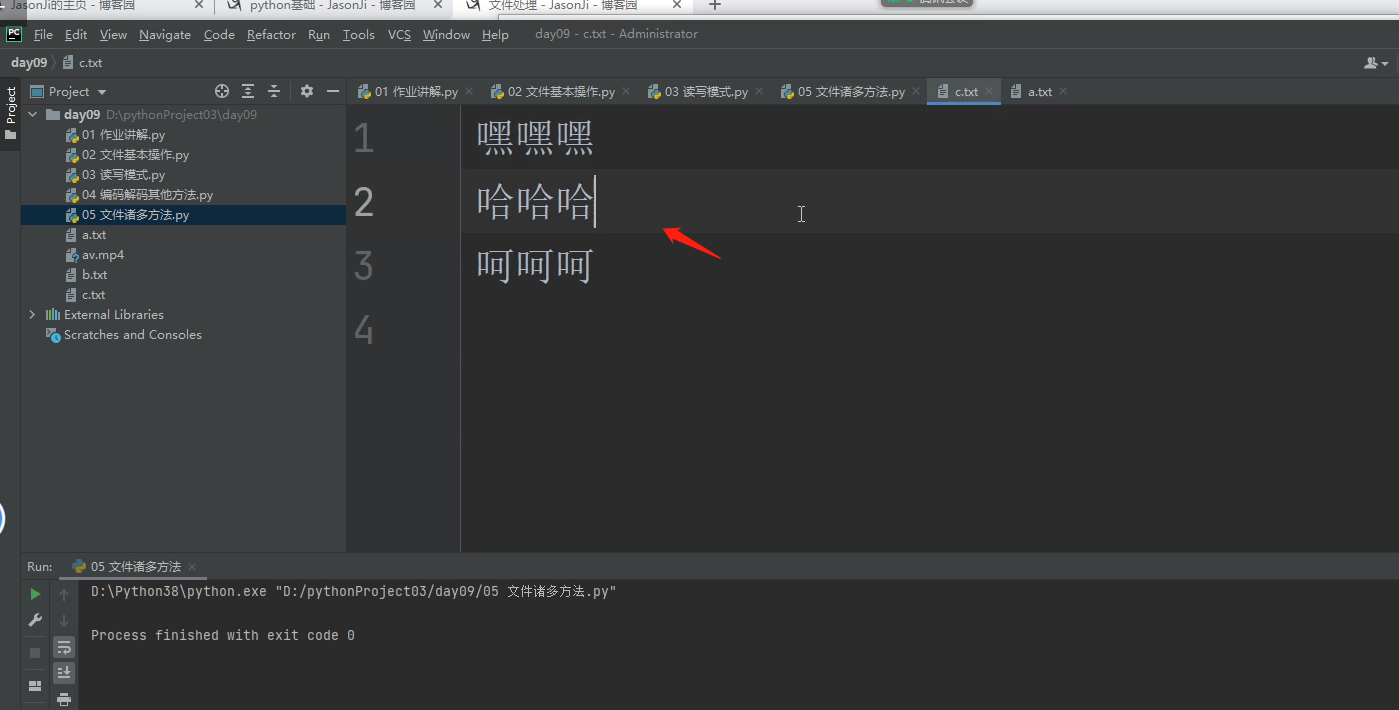Click the Restore Layout icon in Run panel
Viewport: 1399px width, 710px height.
36,686
